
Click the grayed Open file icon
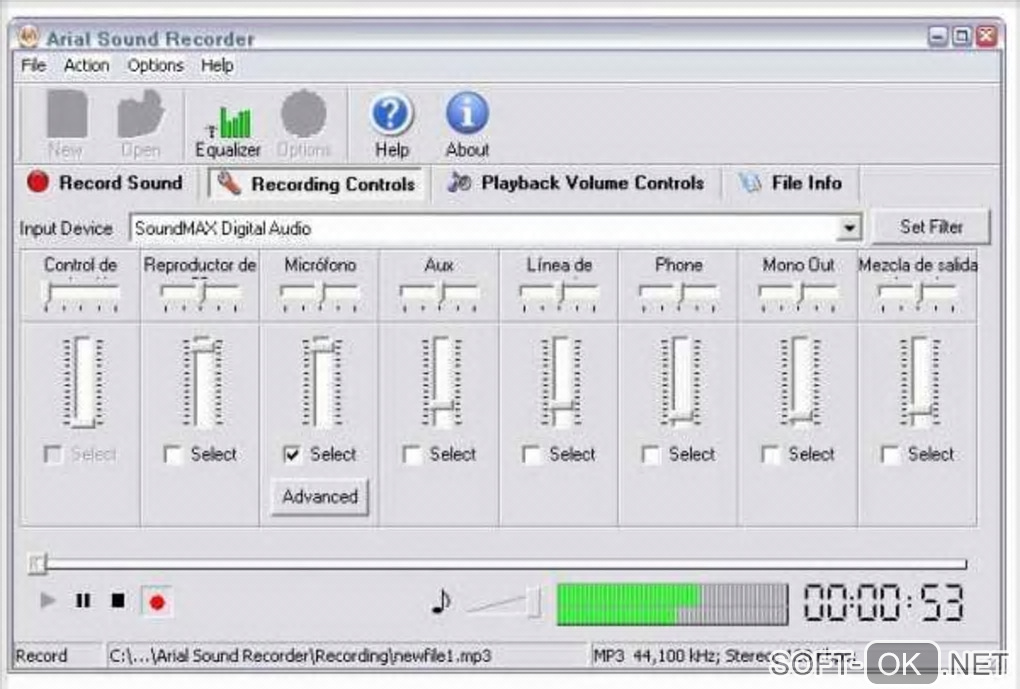[x=141, y=125]
